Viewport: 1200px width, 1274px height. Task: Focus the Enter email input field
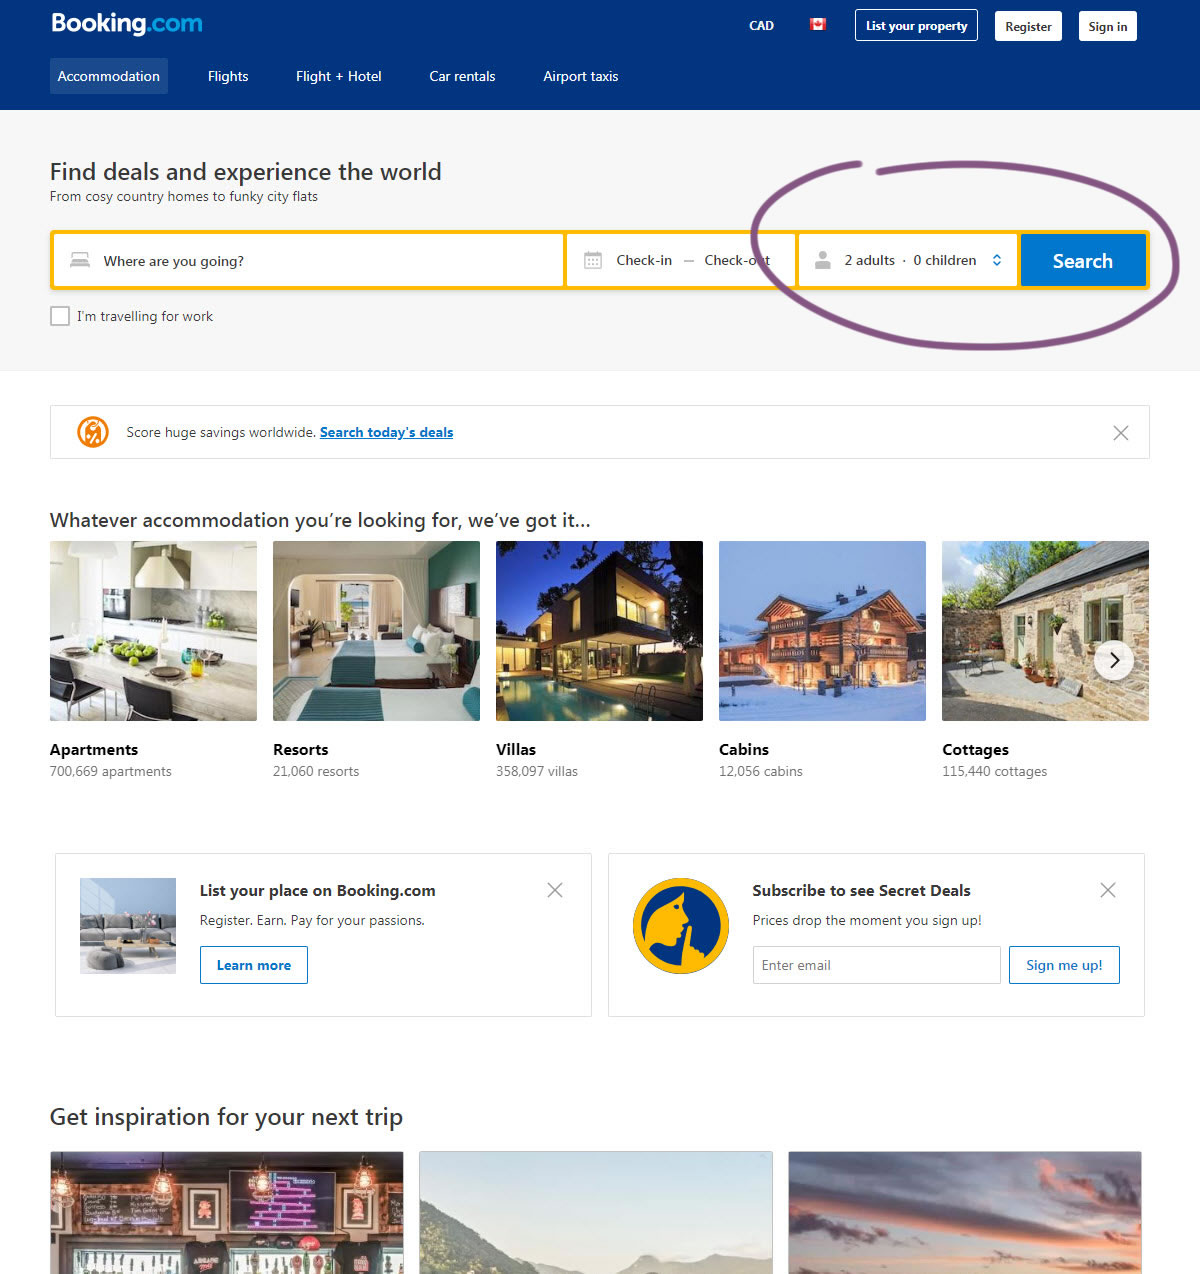click(x=876, y=965)
